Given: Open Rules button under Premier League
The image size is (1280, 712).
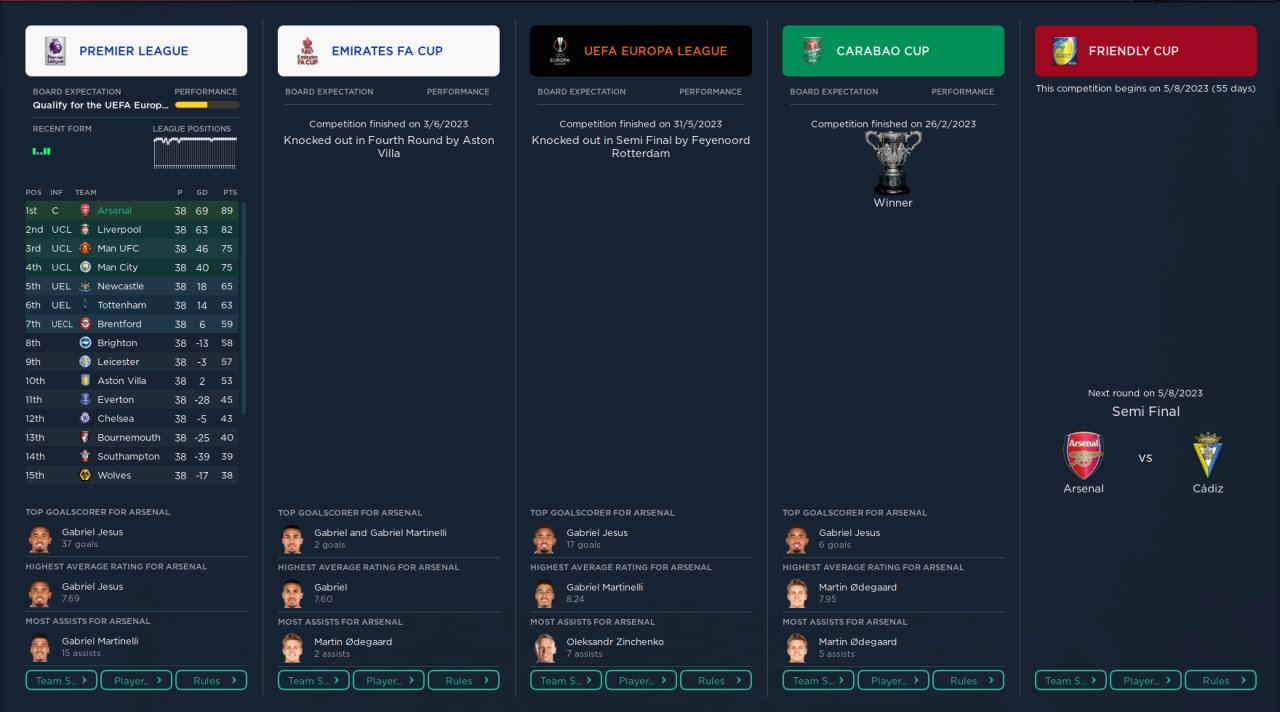Looking at the screenshot, I should (x=211, y=681).
